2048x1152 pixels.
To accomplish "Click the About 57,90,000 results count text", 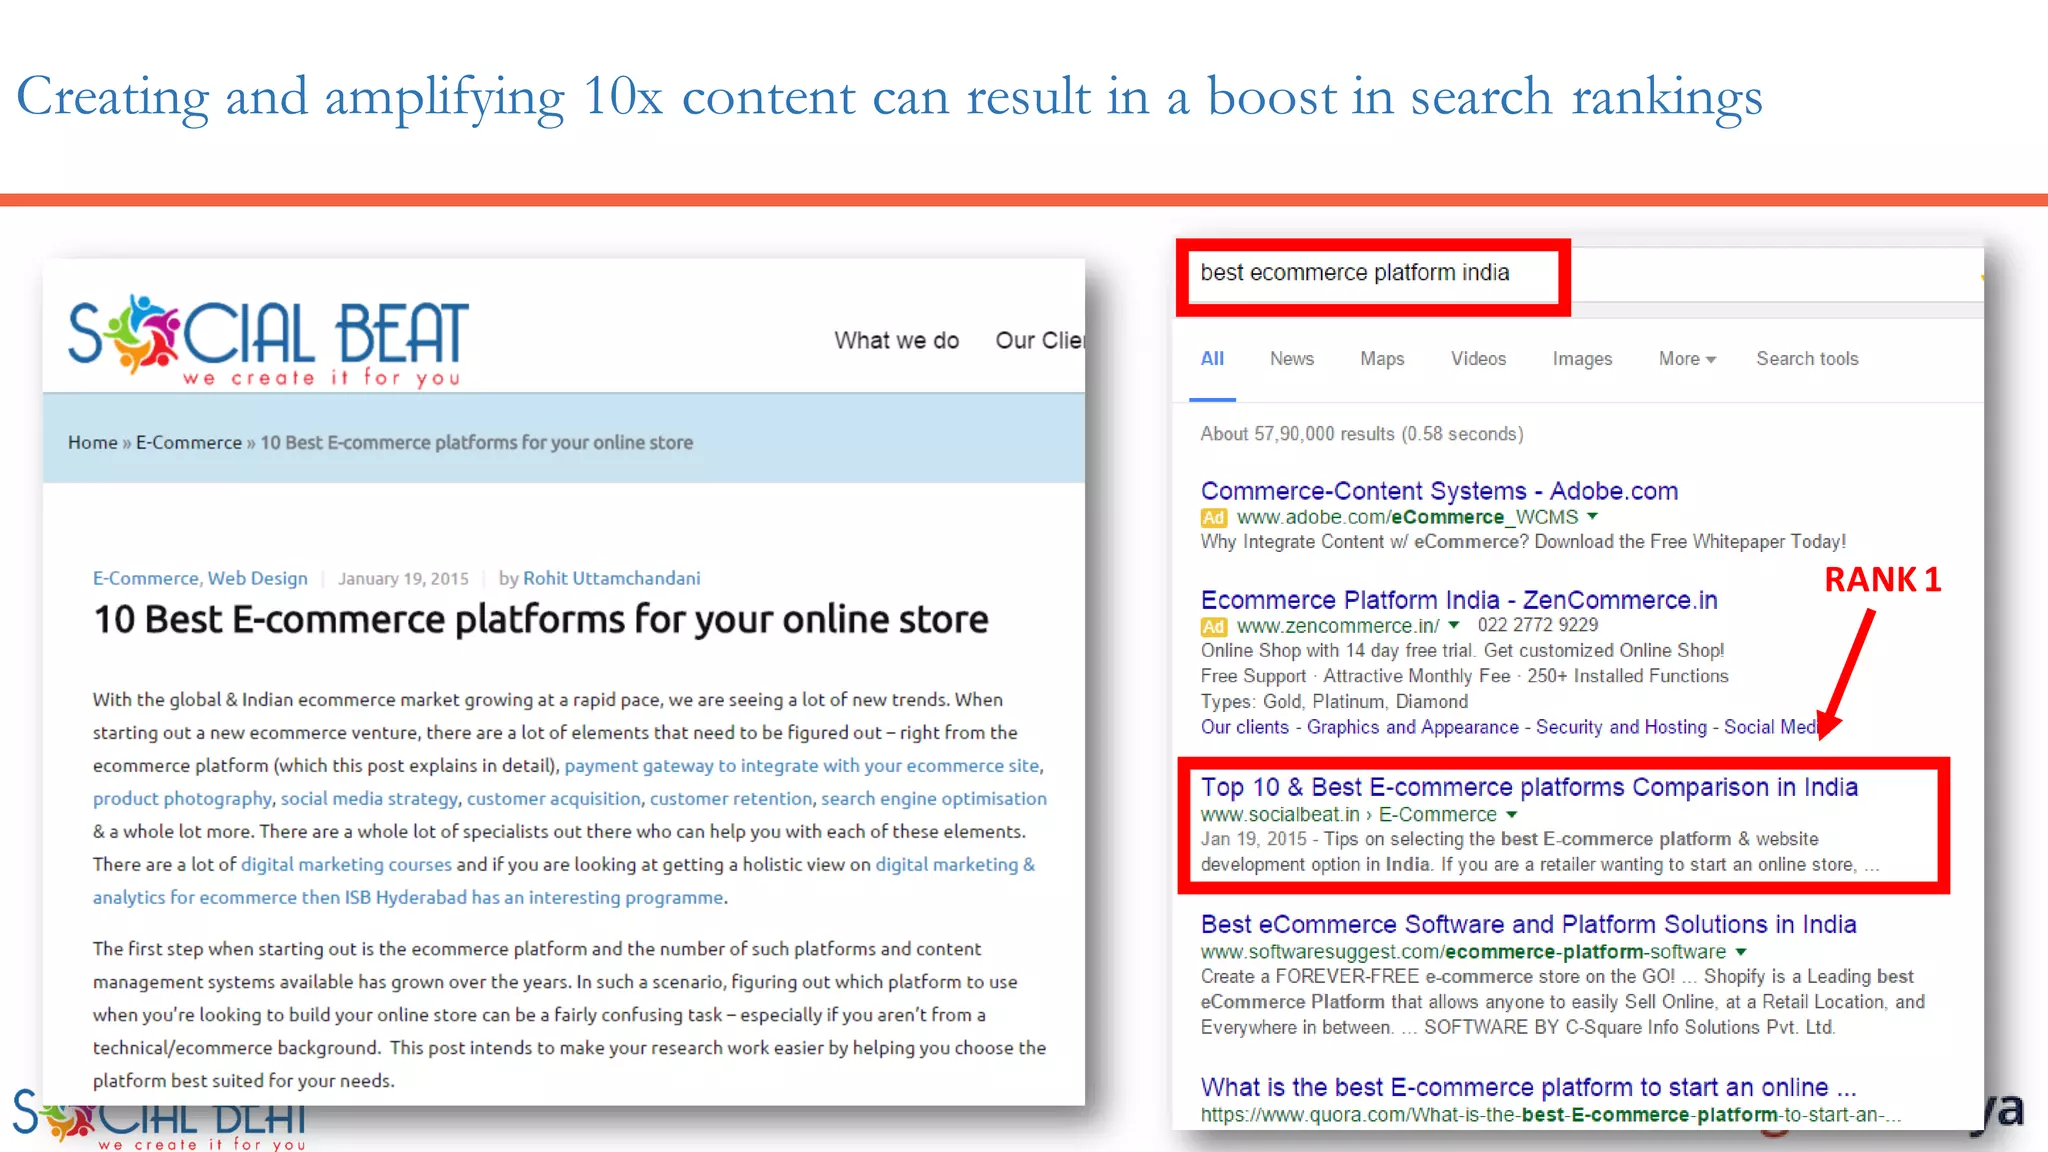I will 1362,434.
